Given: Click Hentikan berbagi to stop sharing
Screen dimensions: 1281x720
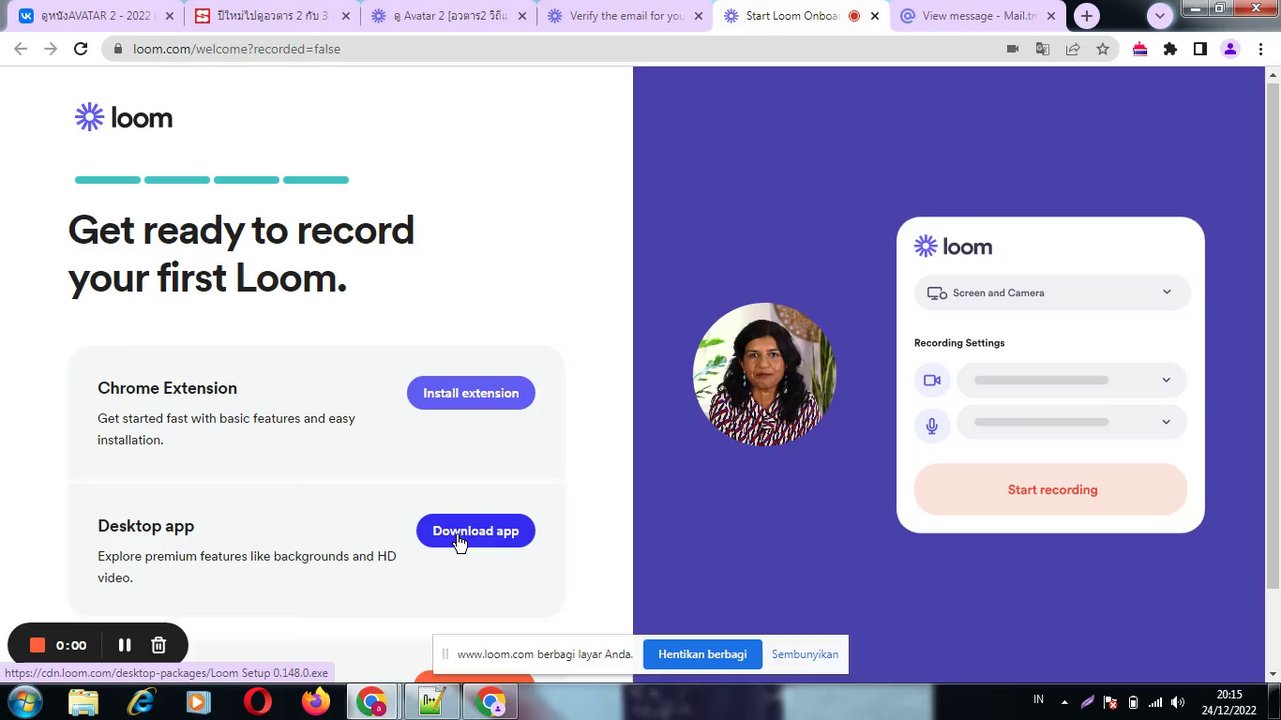Looking at the screenshot, I should coord(702,654).
